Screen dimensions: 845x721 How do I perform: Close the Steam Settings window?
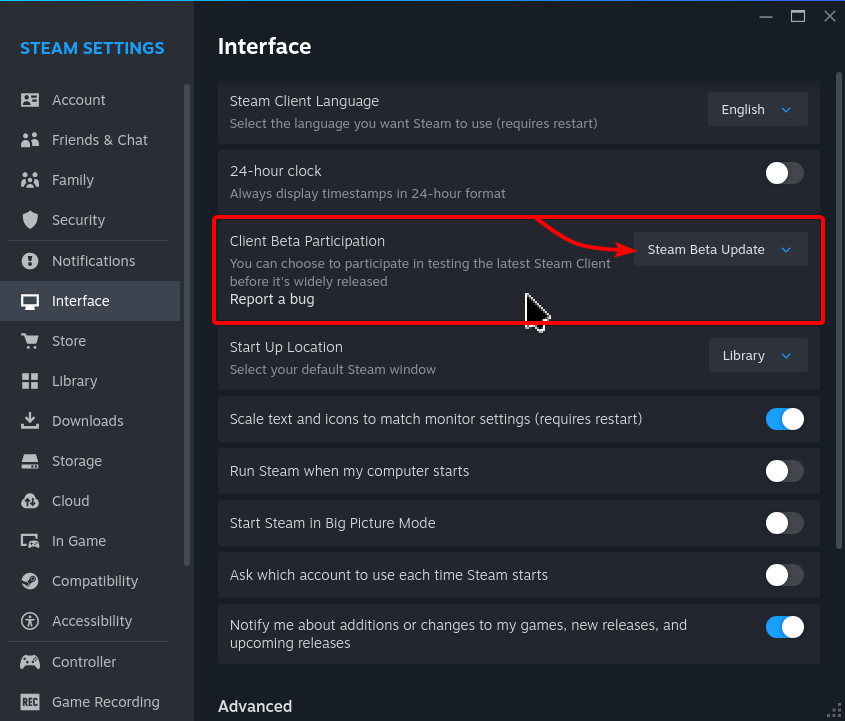[830, 16]
